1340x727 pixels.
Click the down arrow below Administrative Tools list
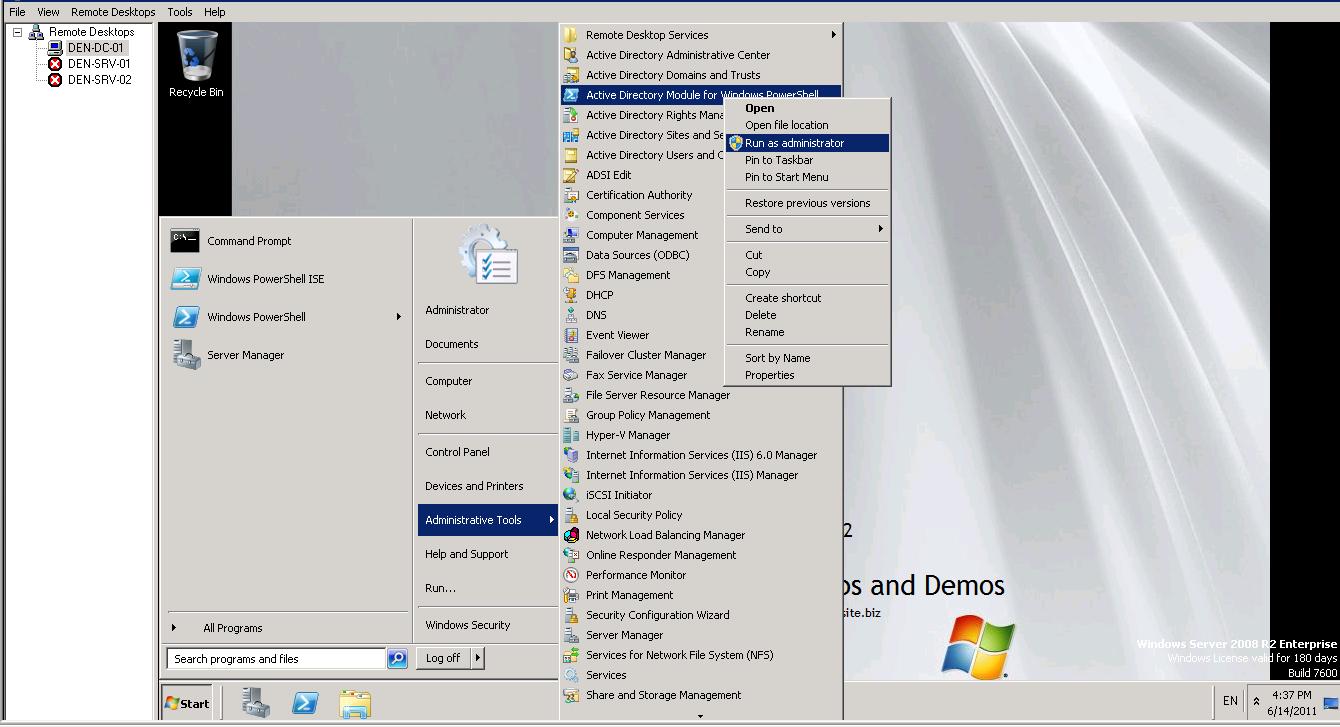700,716
